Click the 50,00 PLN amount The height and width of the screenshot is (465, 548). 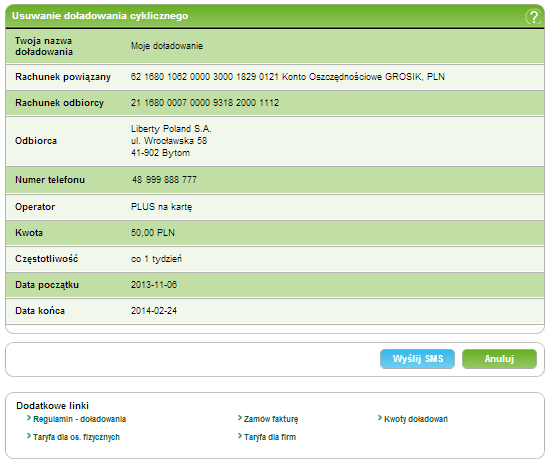[153, 233]
